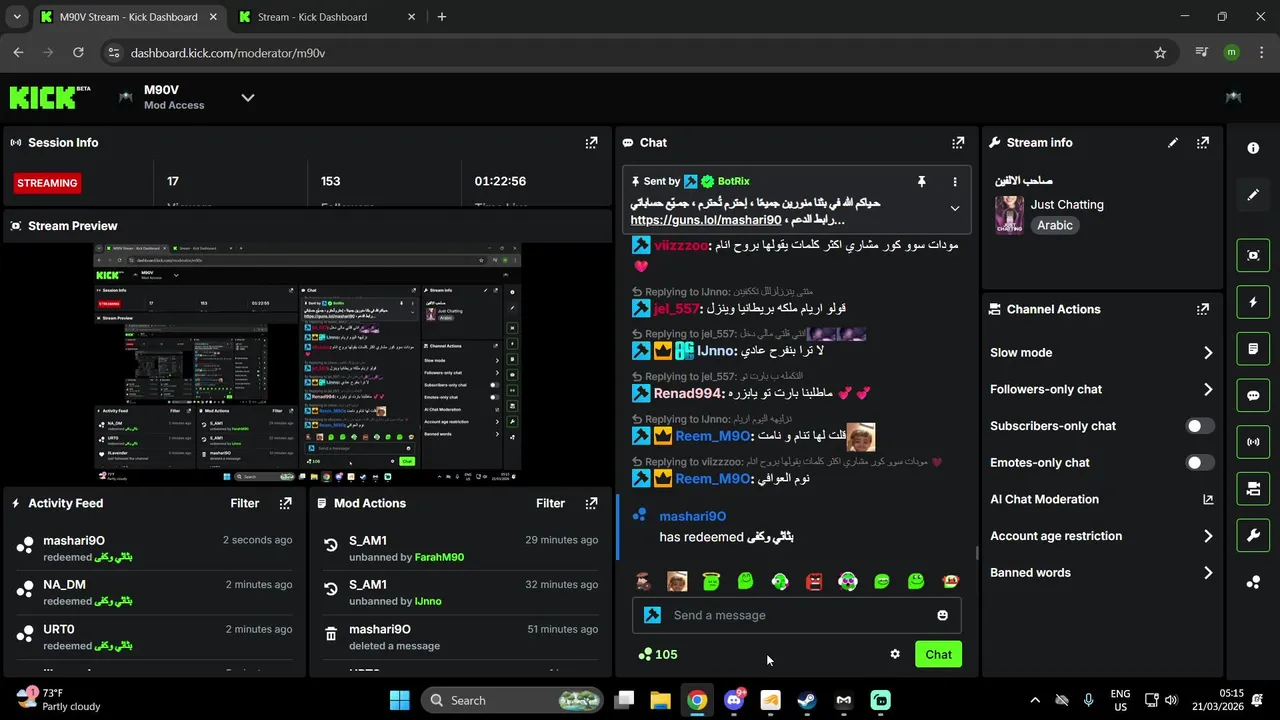Image resolution: width=1280 pixels, height=720 pixels.
Task: Open Activity Feed Filter
Action: tap(245, 503)
